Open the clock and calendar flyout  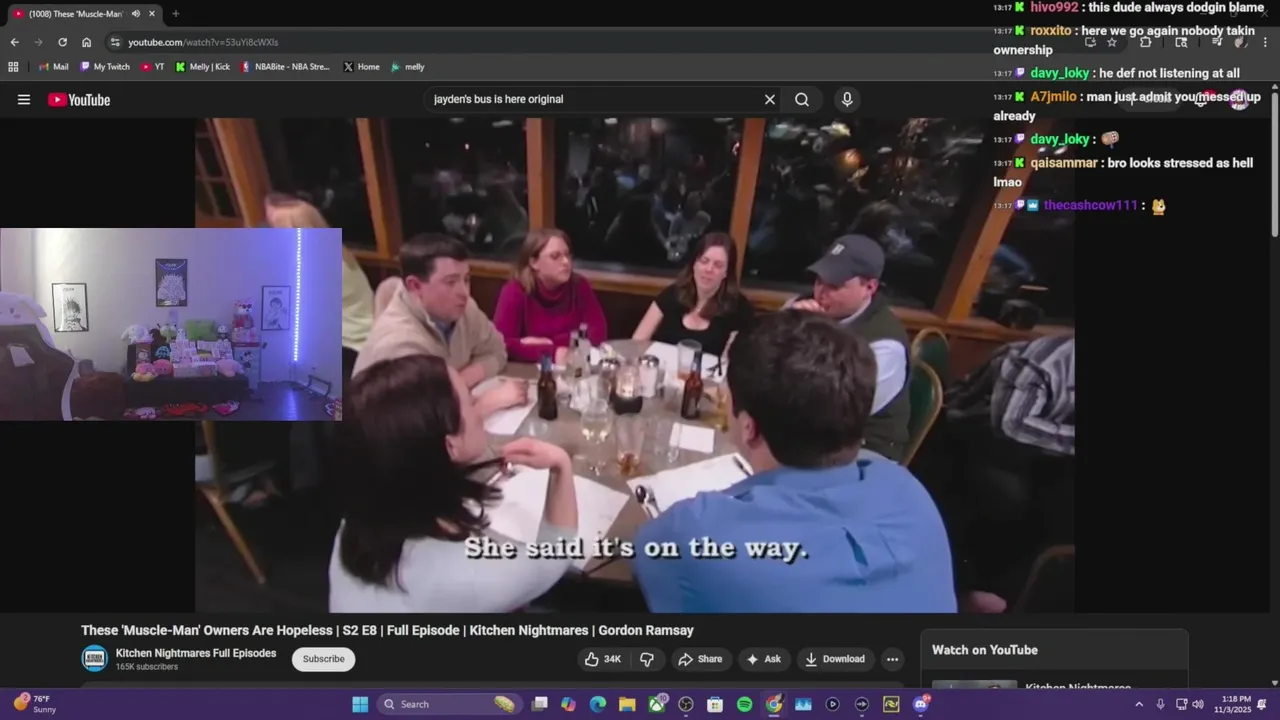pos(1232,704)
